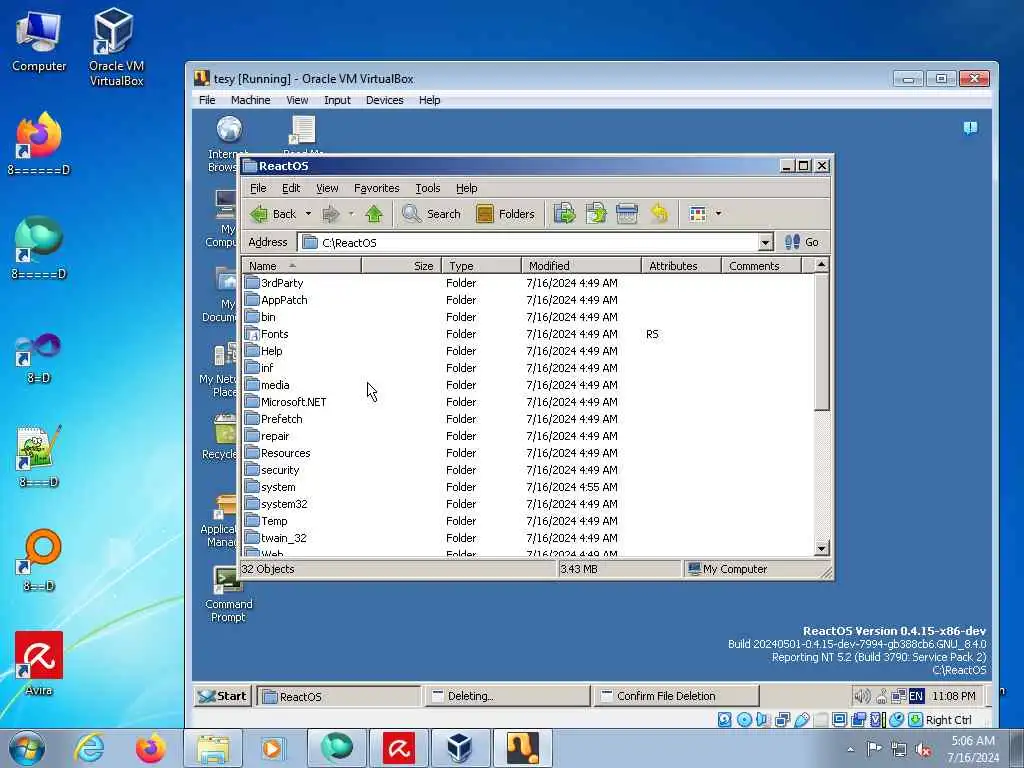Open the Forward history dropdown arrow

pos(351,214)
